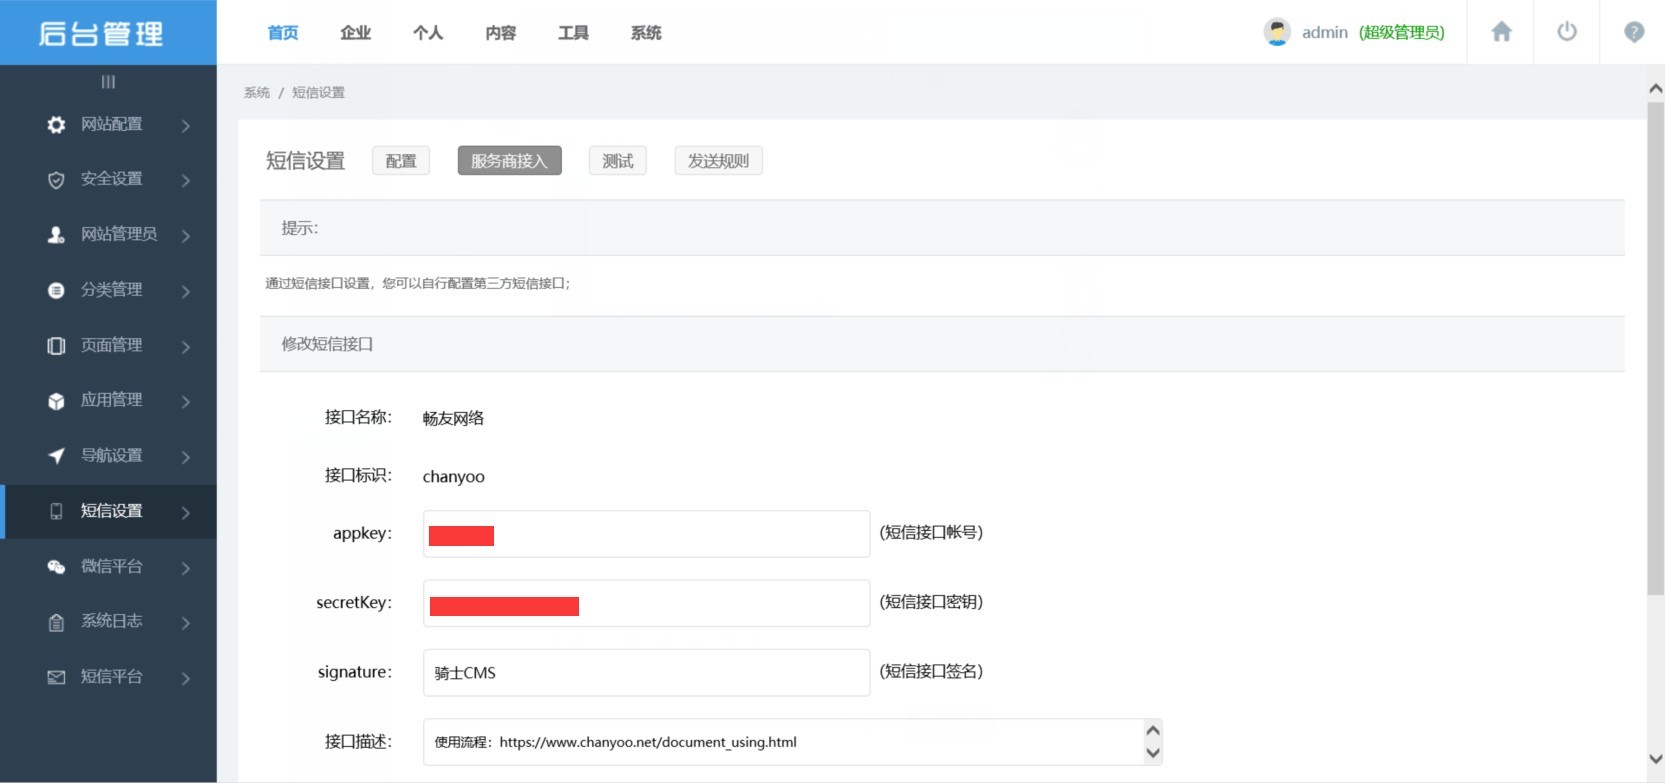Open the 首页 top menu
The width and height of the screenshot is (1665, 783).
click(283, 33)
